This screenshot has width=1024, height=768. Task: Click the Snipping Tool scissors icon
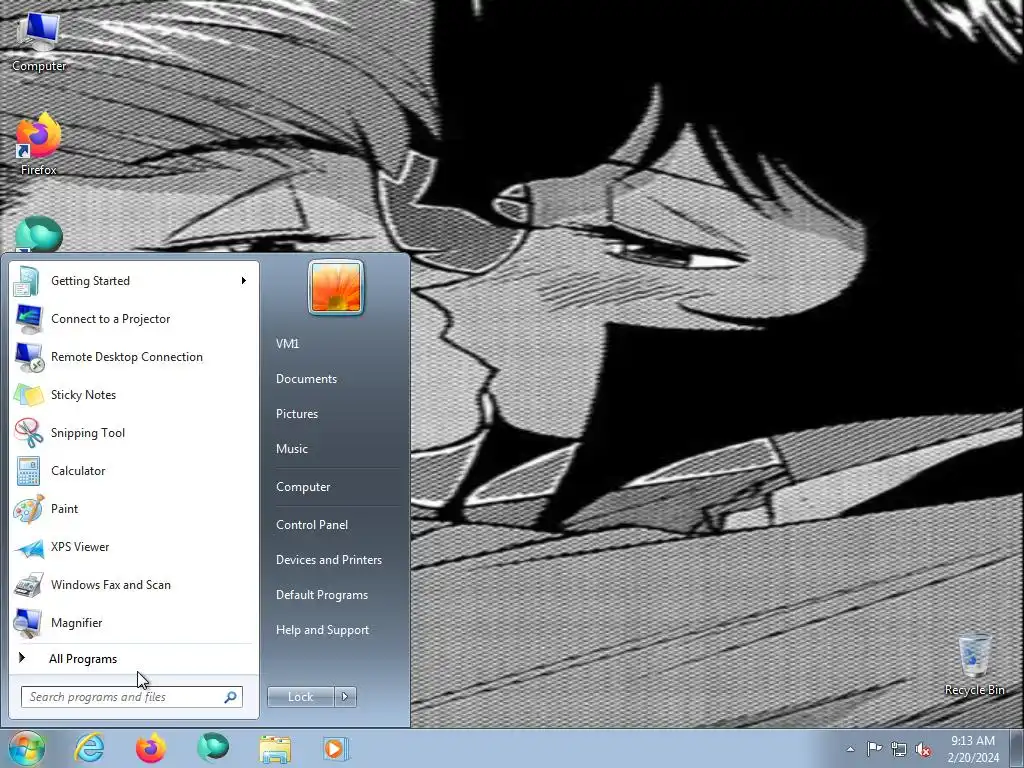pyautogui.click(x=29, y=433)
